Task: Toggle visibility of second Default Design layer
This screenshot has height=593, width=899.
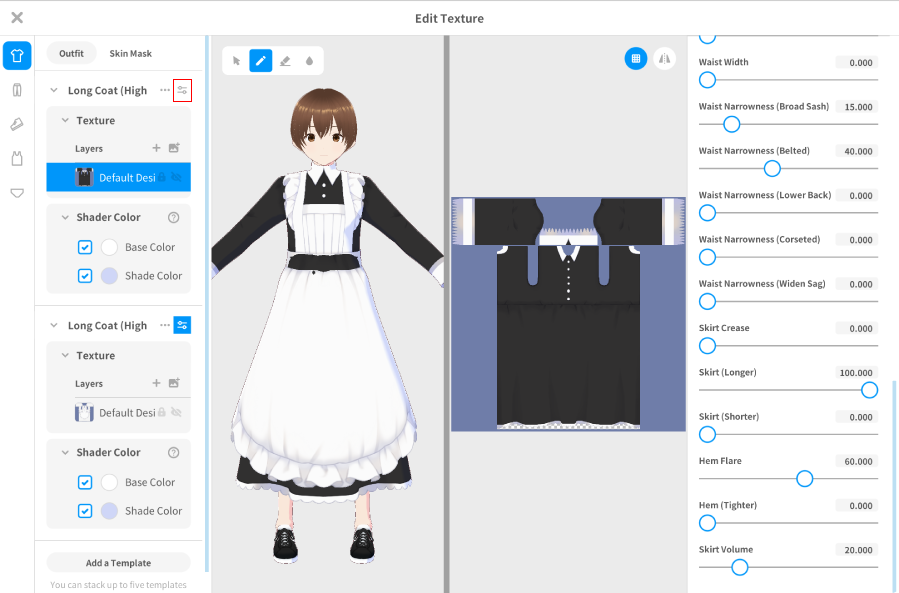Action: point(177,413)
